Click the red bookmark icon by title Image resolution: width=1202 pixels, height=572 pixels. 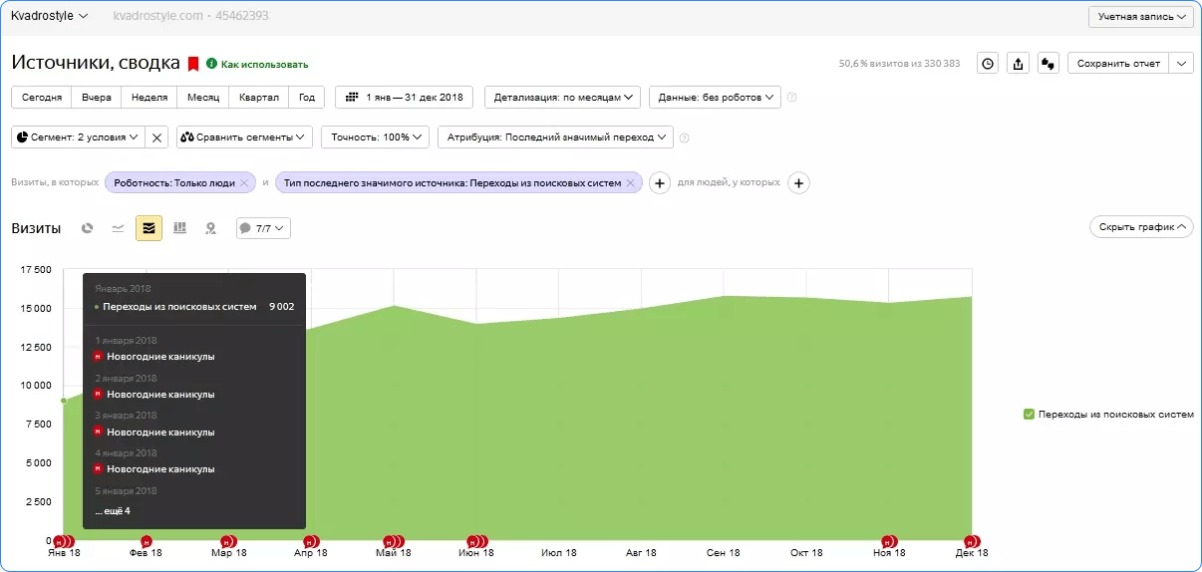pyautogui.click(x=193, y=63)
